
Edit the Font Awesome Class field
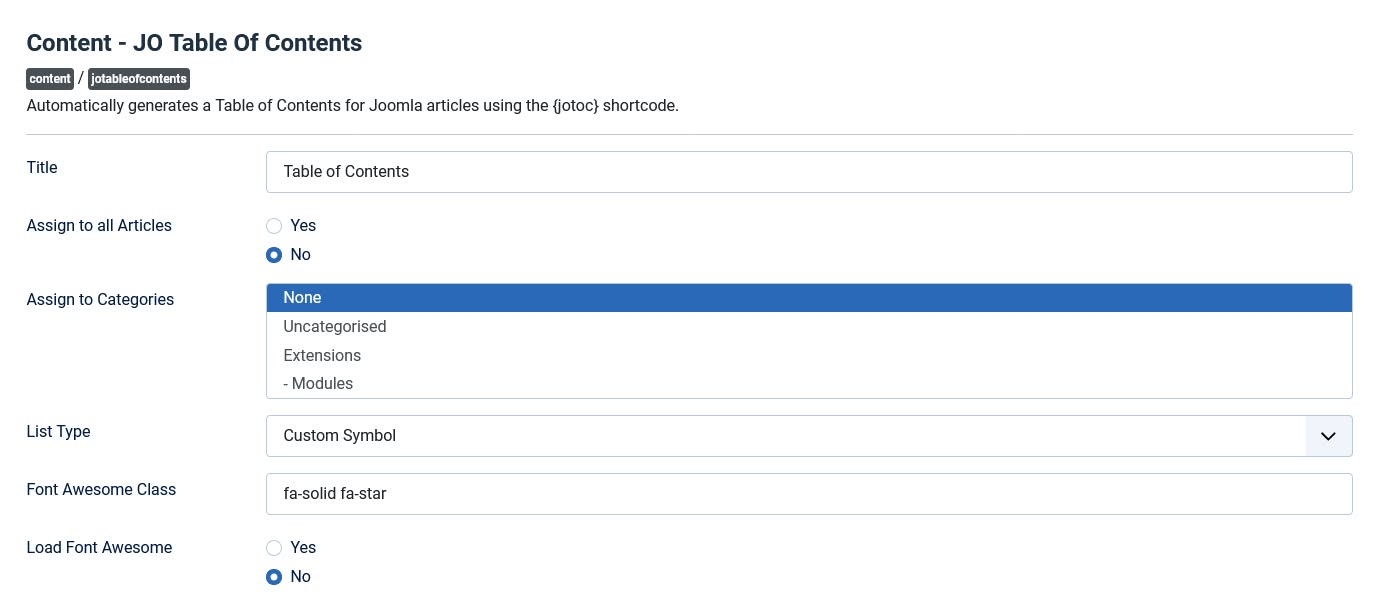click(x=700, y=493)
